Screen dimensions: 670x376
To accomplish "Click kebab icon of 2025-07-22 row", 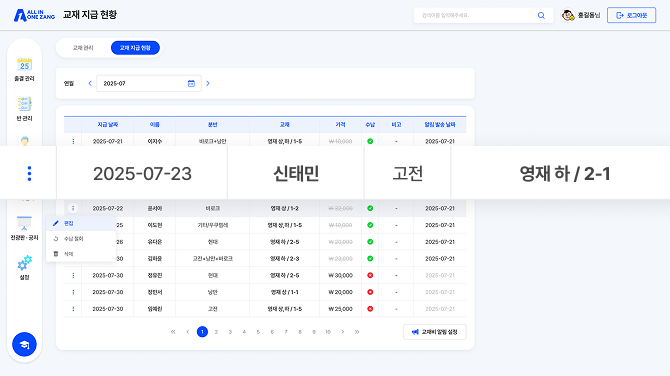I will coord(73,209).
